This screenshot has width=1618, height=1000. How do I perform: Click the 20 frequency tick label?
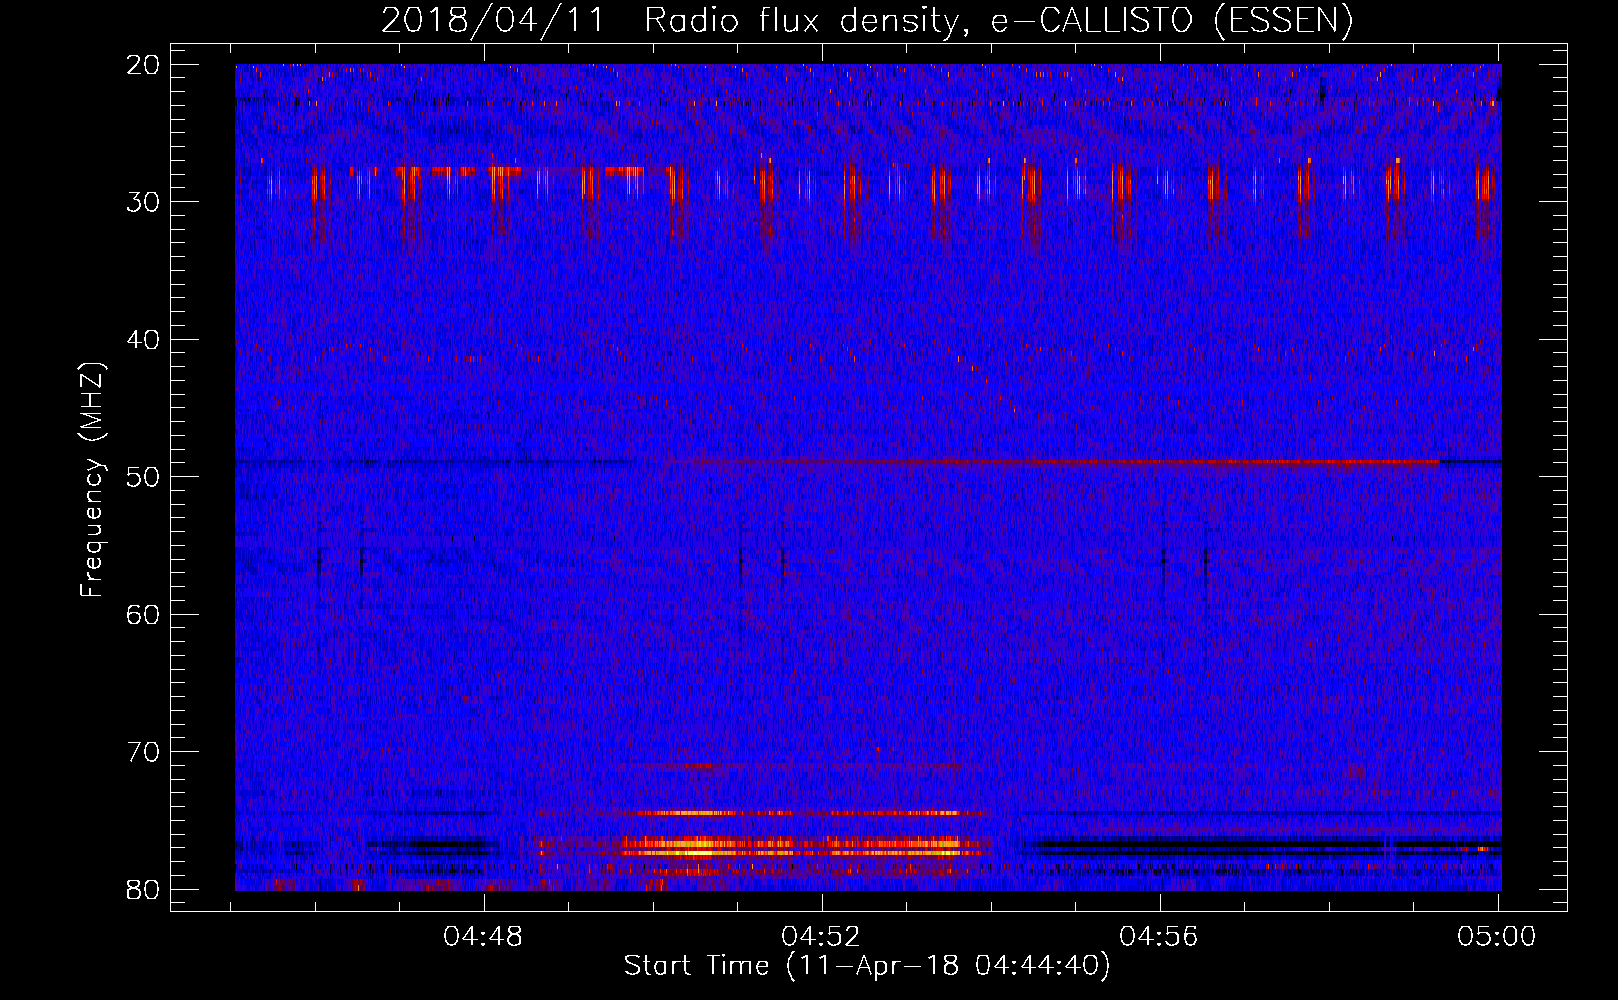[143, 65]
